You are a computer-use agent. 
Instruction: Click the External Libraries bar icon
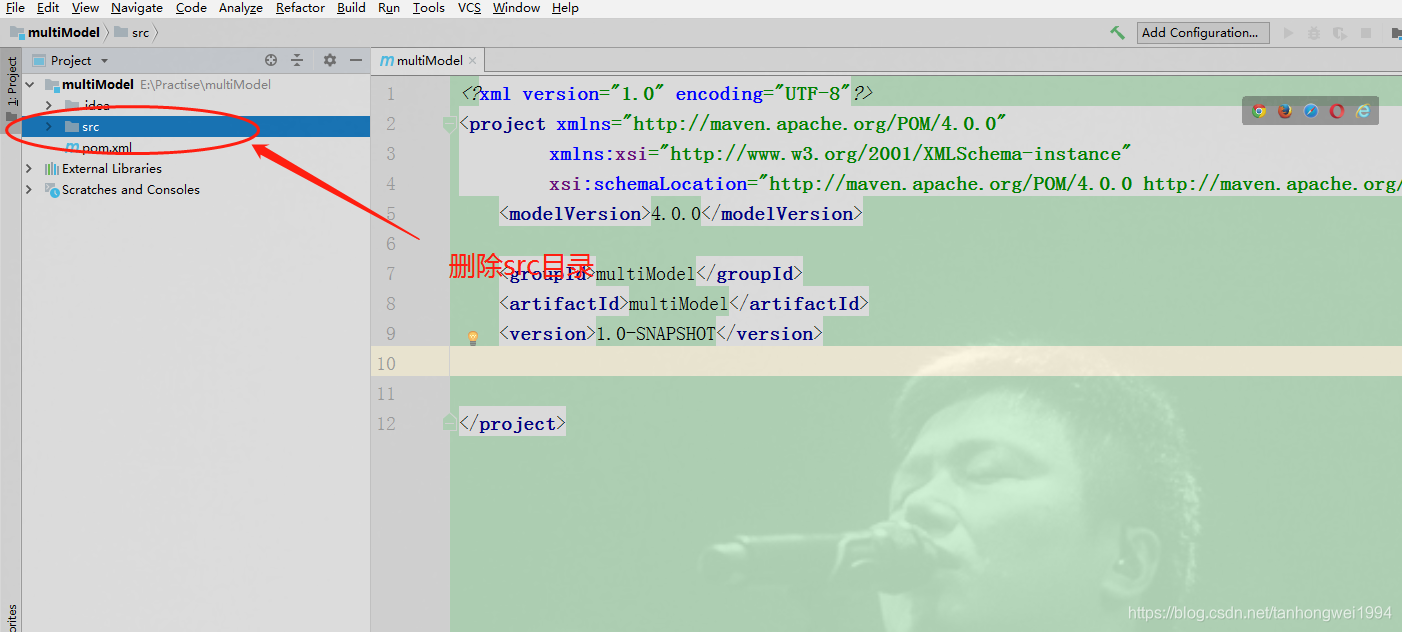pos(53,169)
